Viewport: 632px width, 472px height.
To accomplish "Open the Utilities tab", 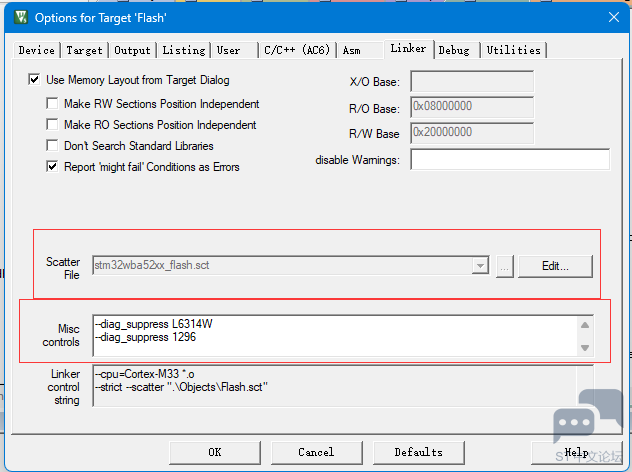I will click(x=514, y=50).
